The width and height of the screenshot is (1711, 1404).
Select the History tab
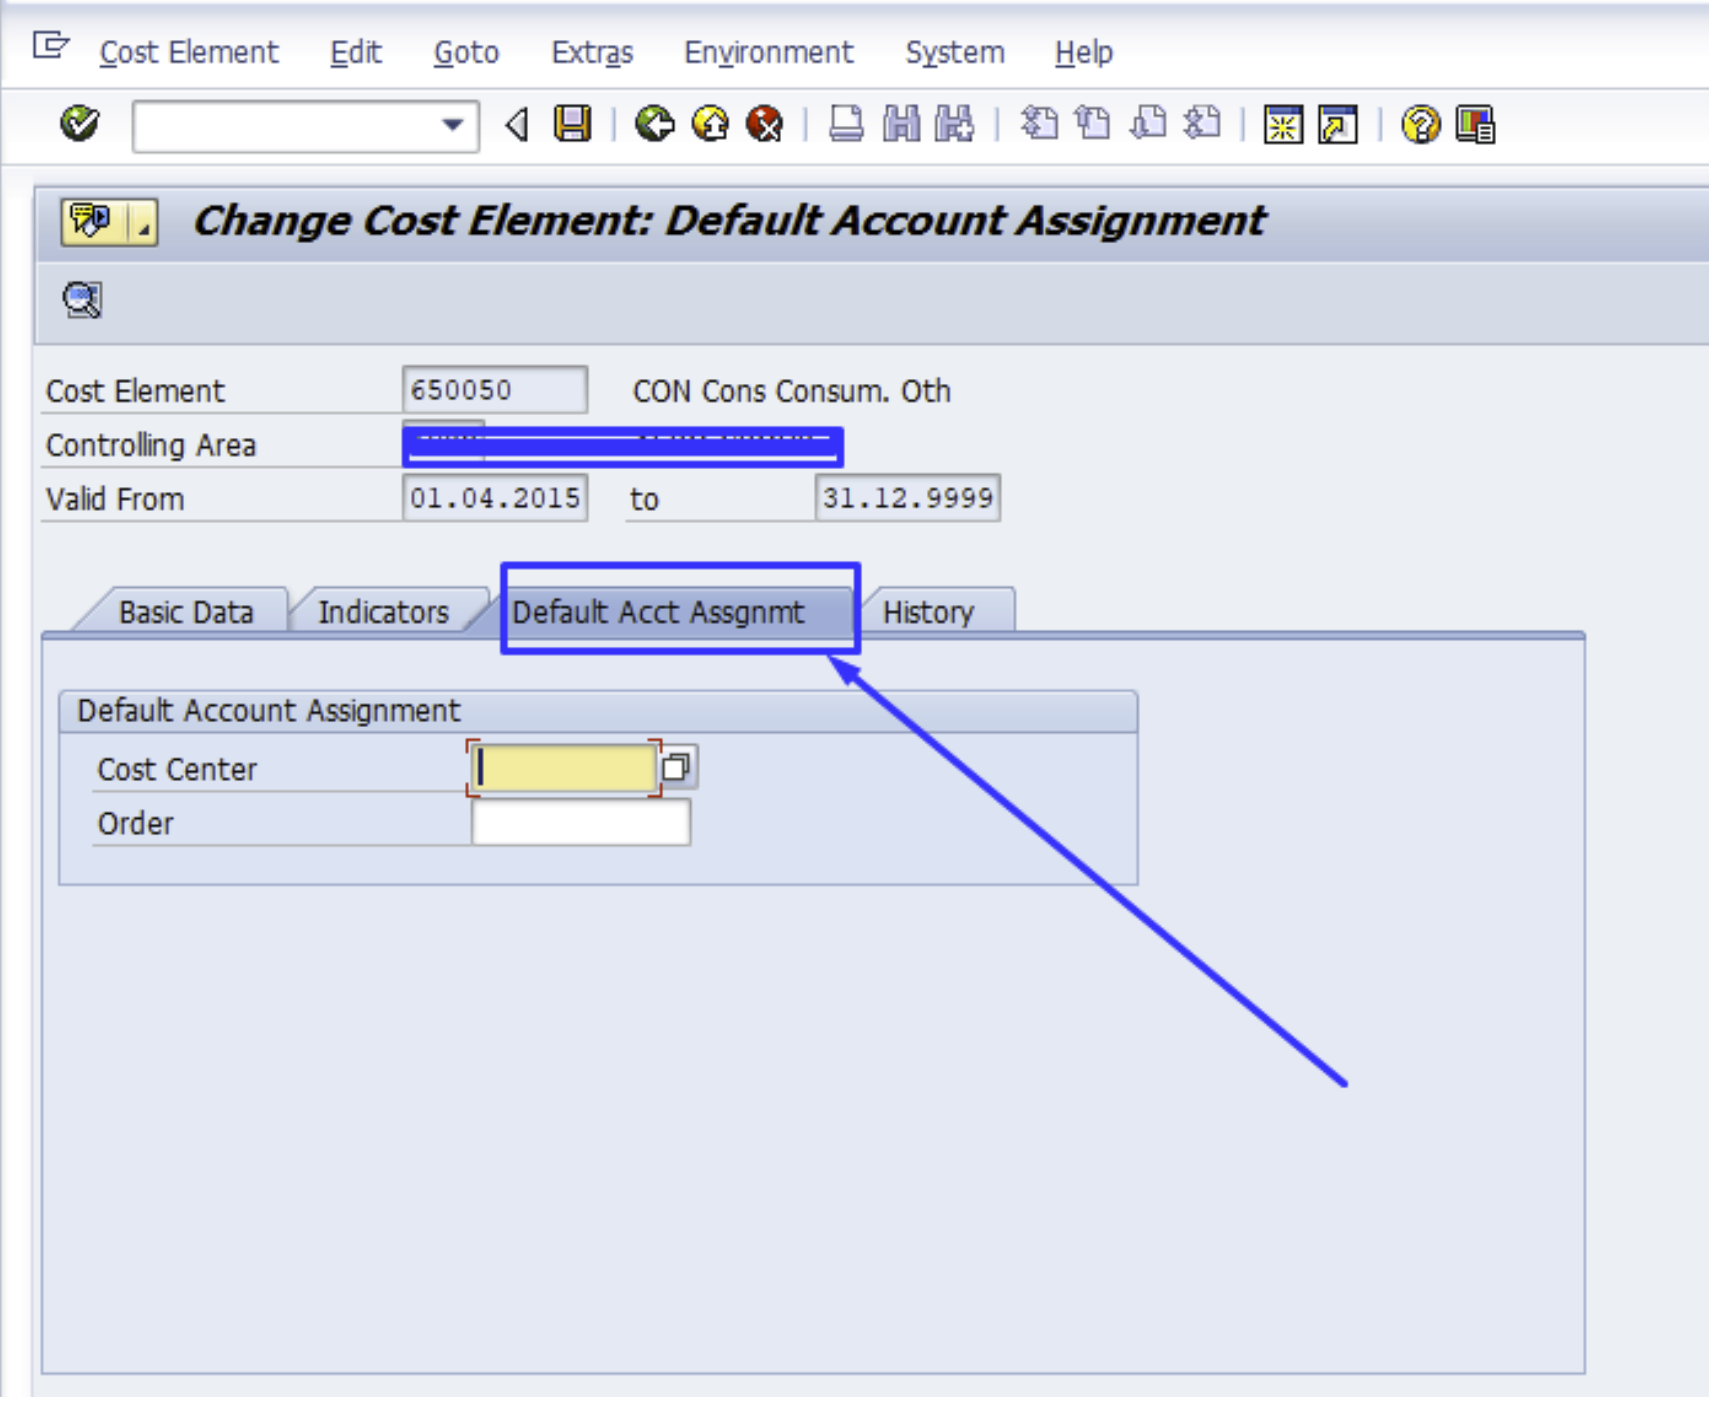[928, 612]
